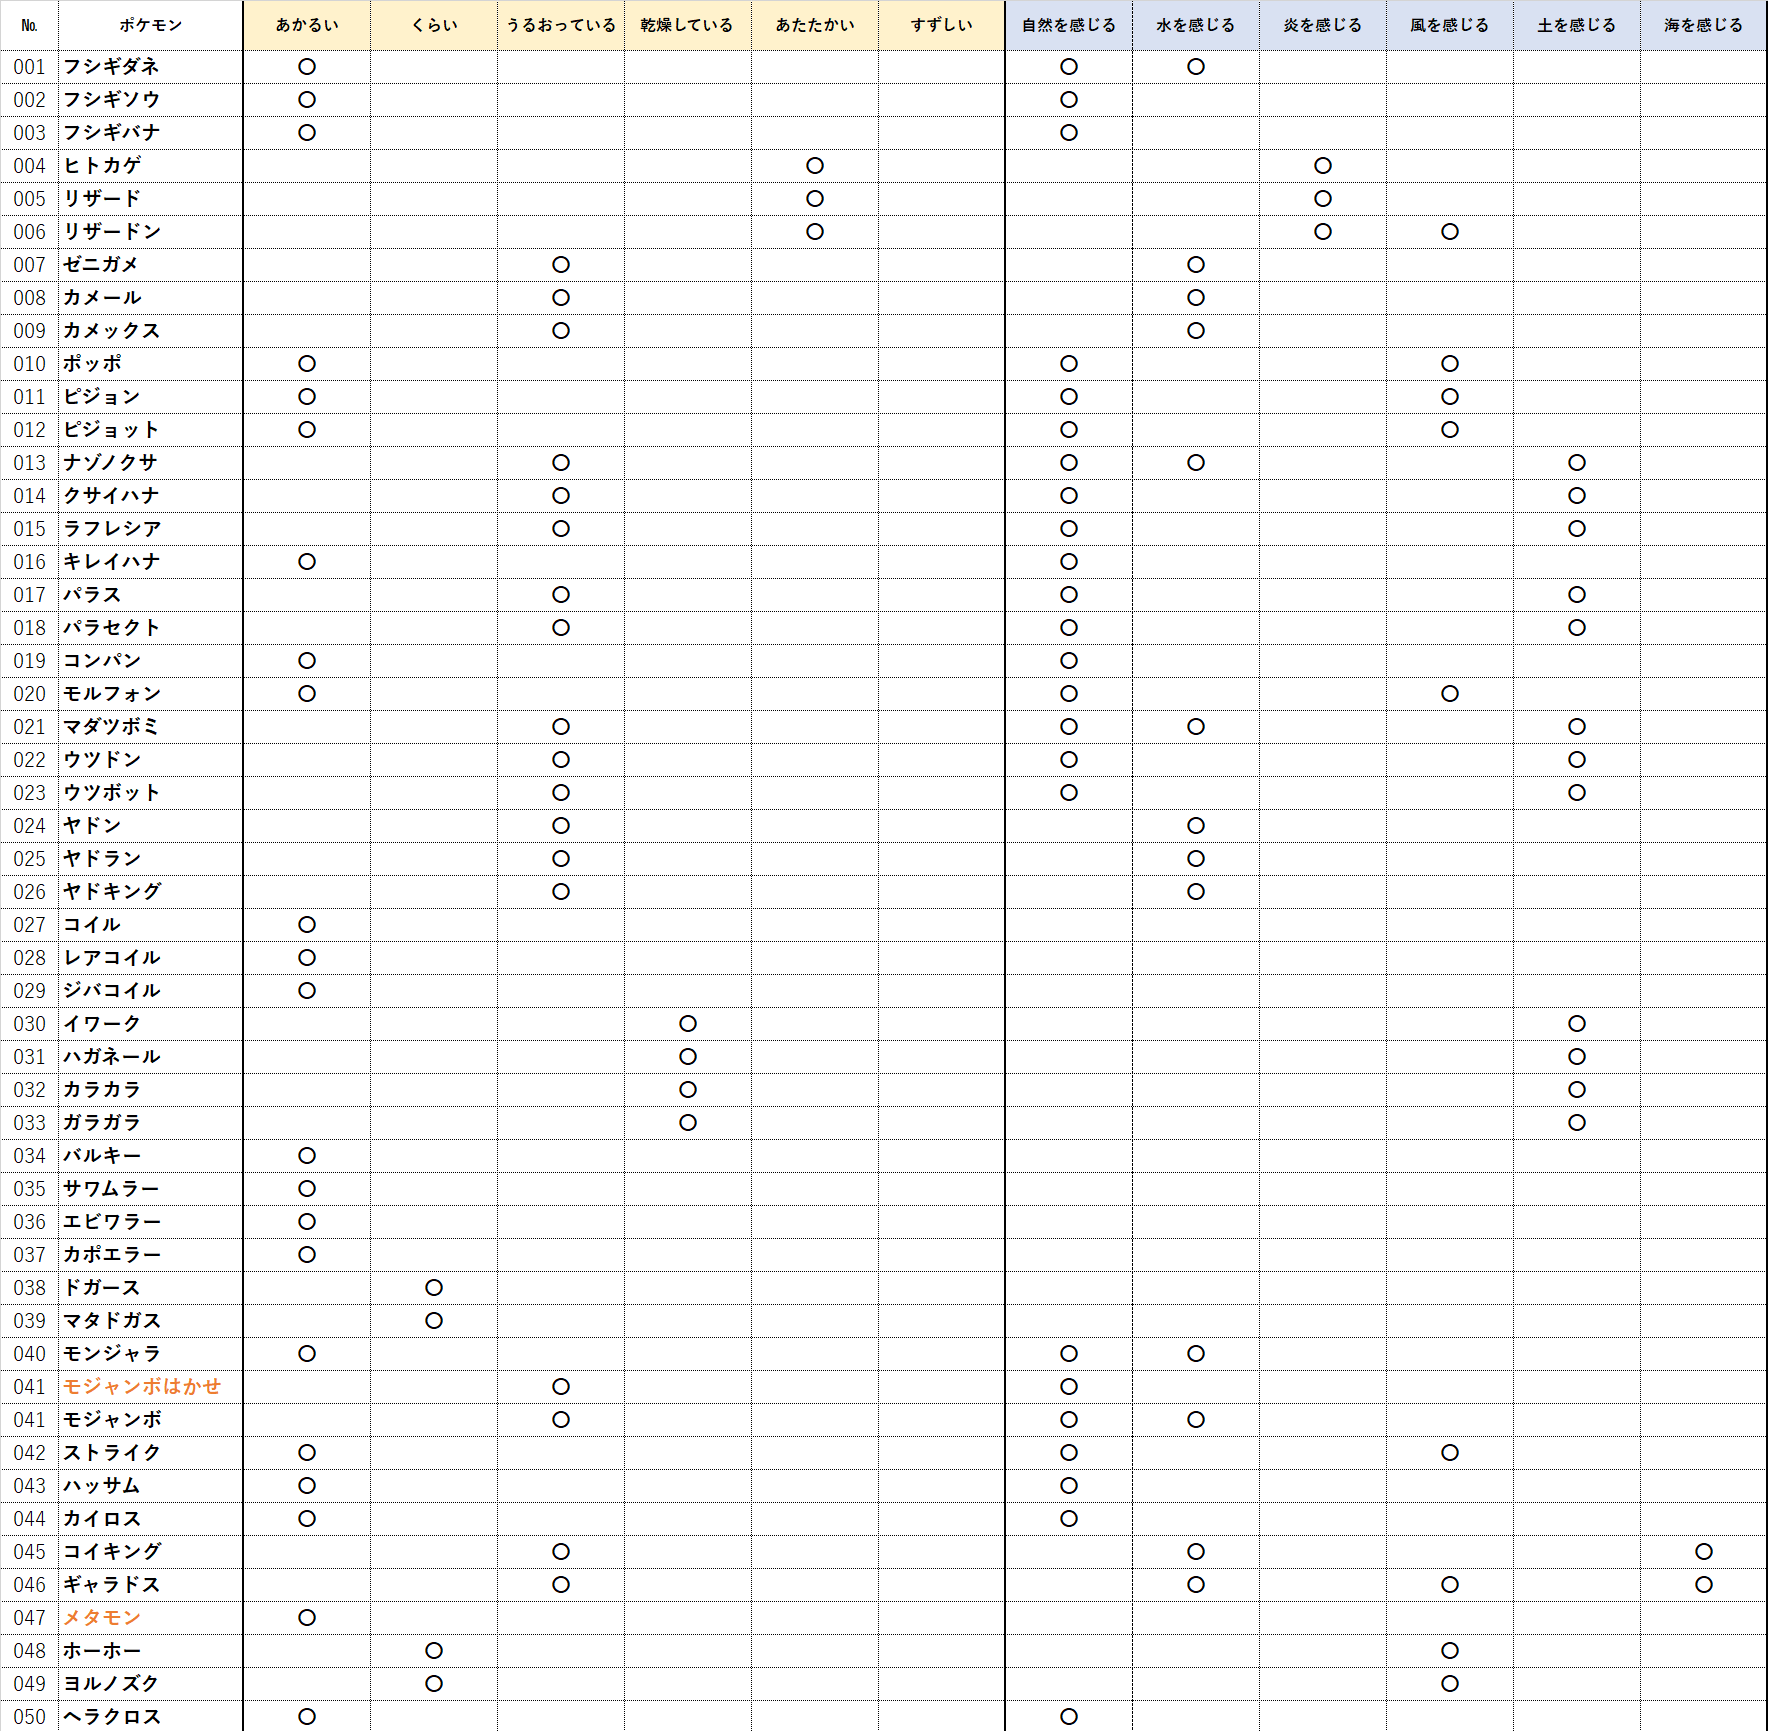The height and width of the screenshot is (1731, 1768).
Task: Select the 海を感じる column header
Action: (x=1703, y=25)
